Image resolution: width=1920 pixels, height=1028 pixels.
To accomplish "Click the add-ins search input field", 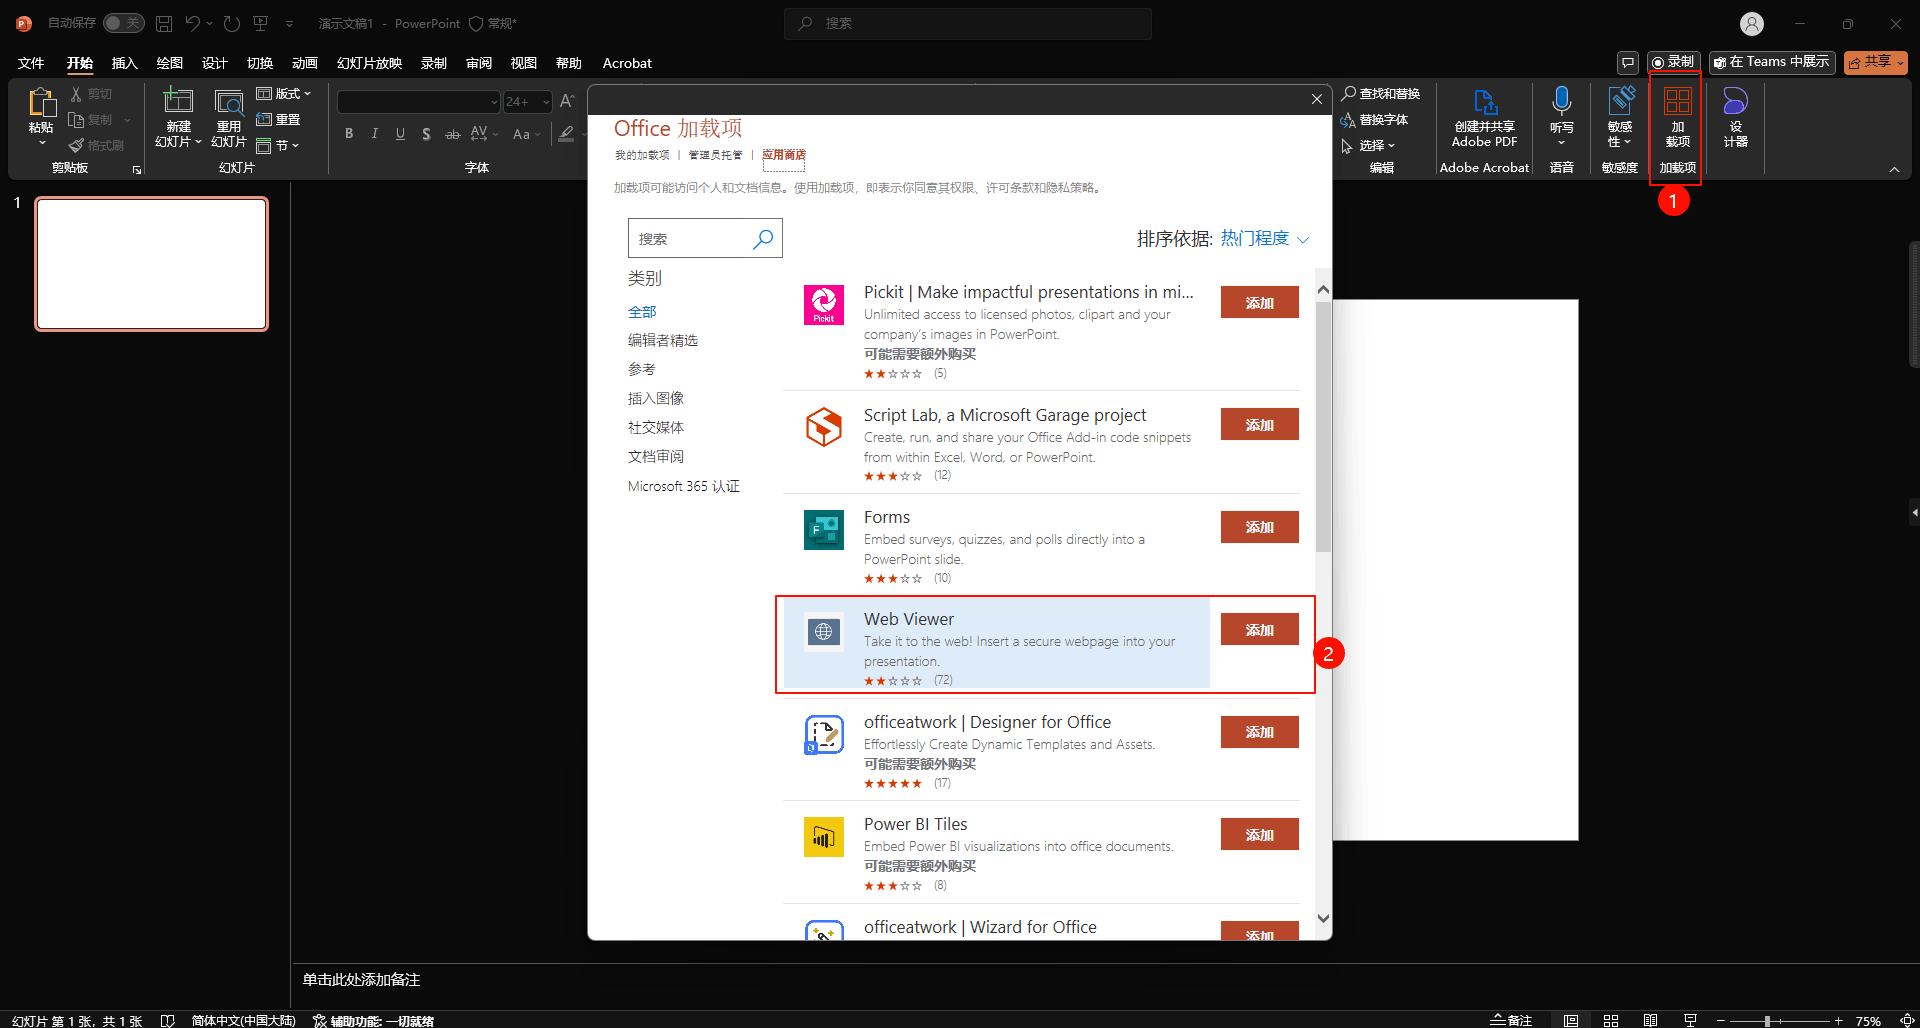I will coord(705,239).
